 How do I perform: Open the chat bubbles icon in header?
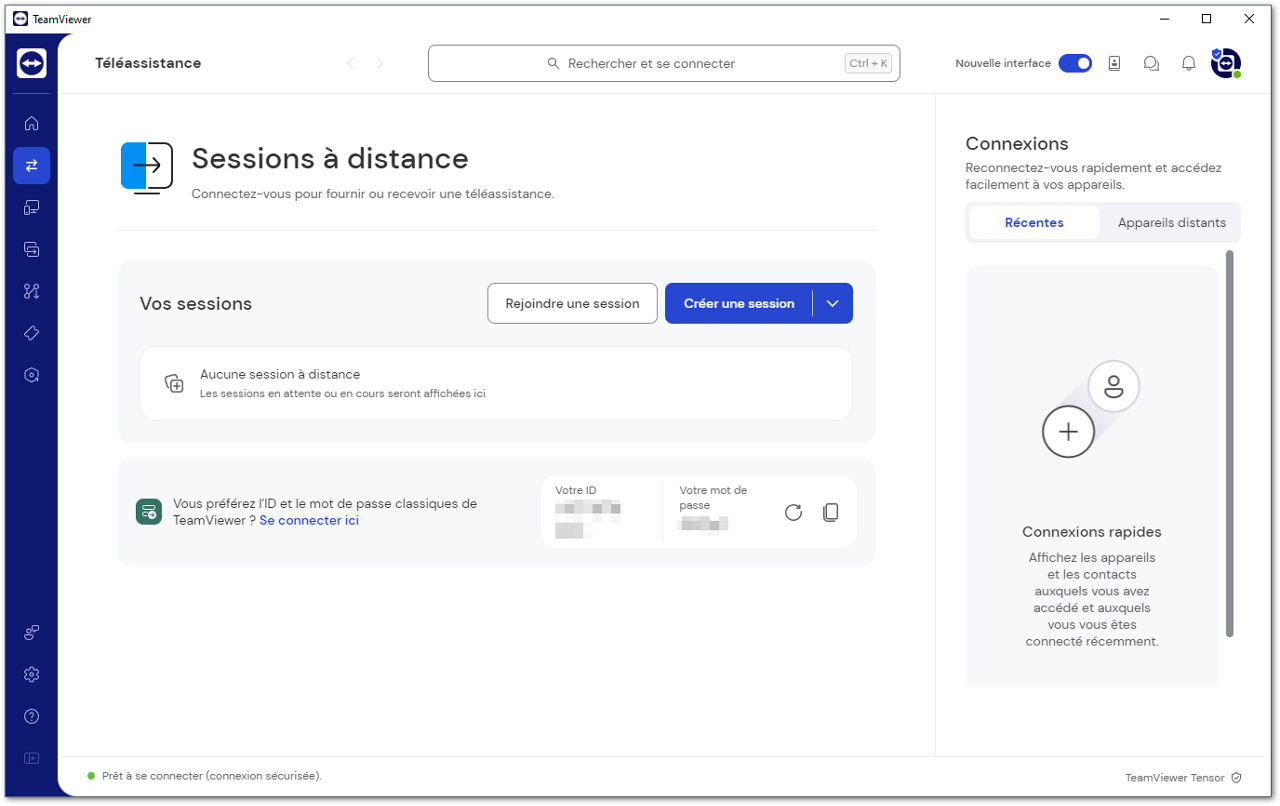pos(1151,63)
